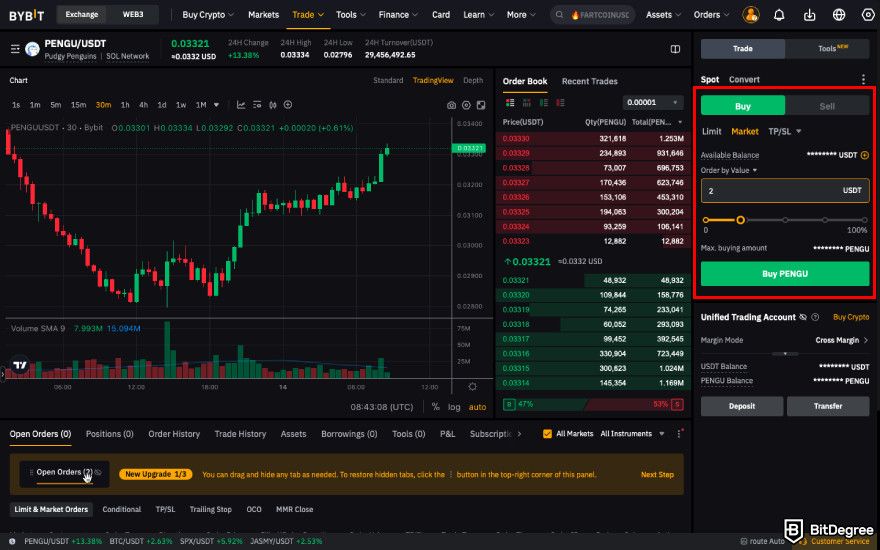880x550 pixels.
Task: Switch to the Convert tab
Action: 744,80
